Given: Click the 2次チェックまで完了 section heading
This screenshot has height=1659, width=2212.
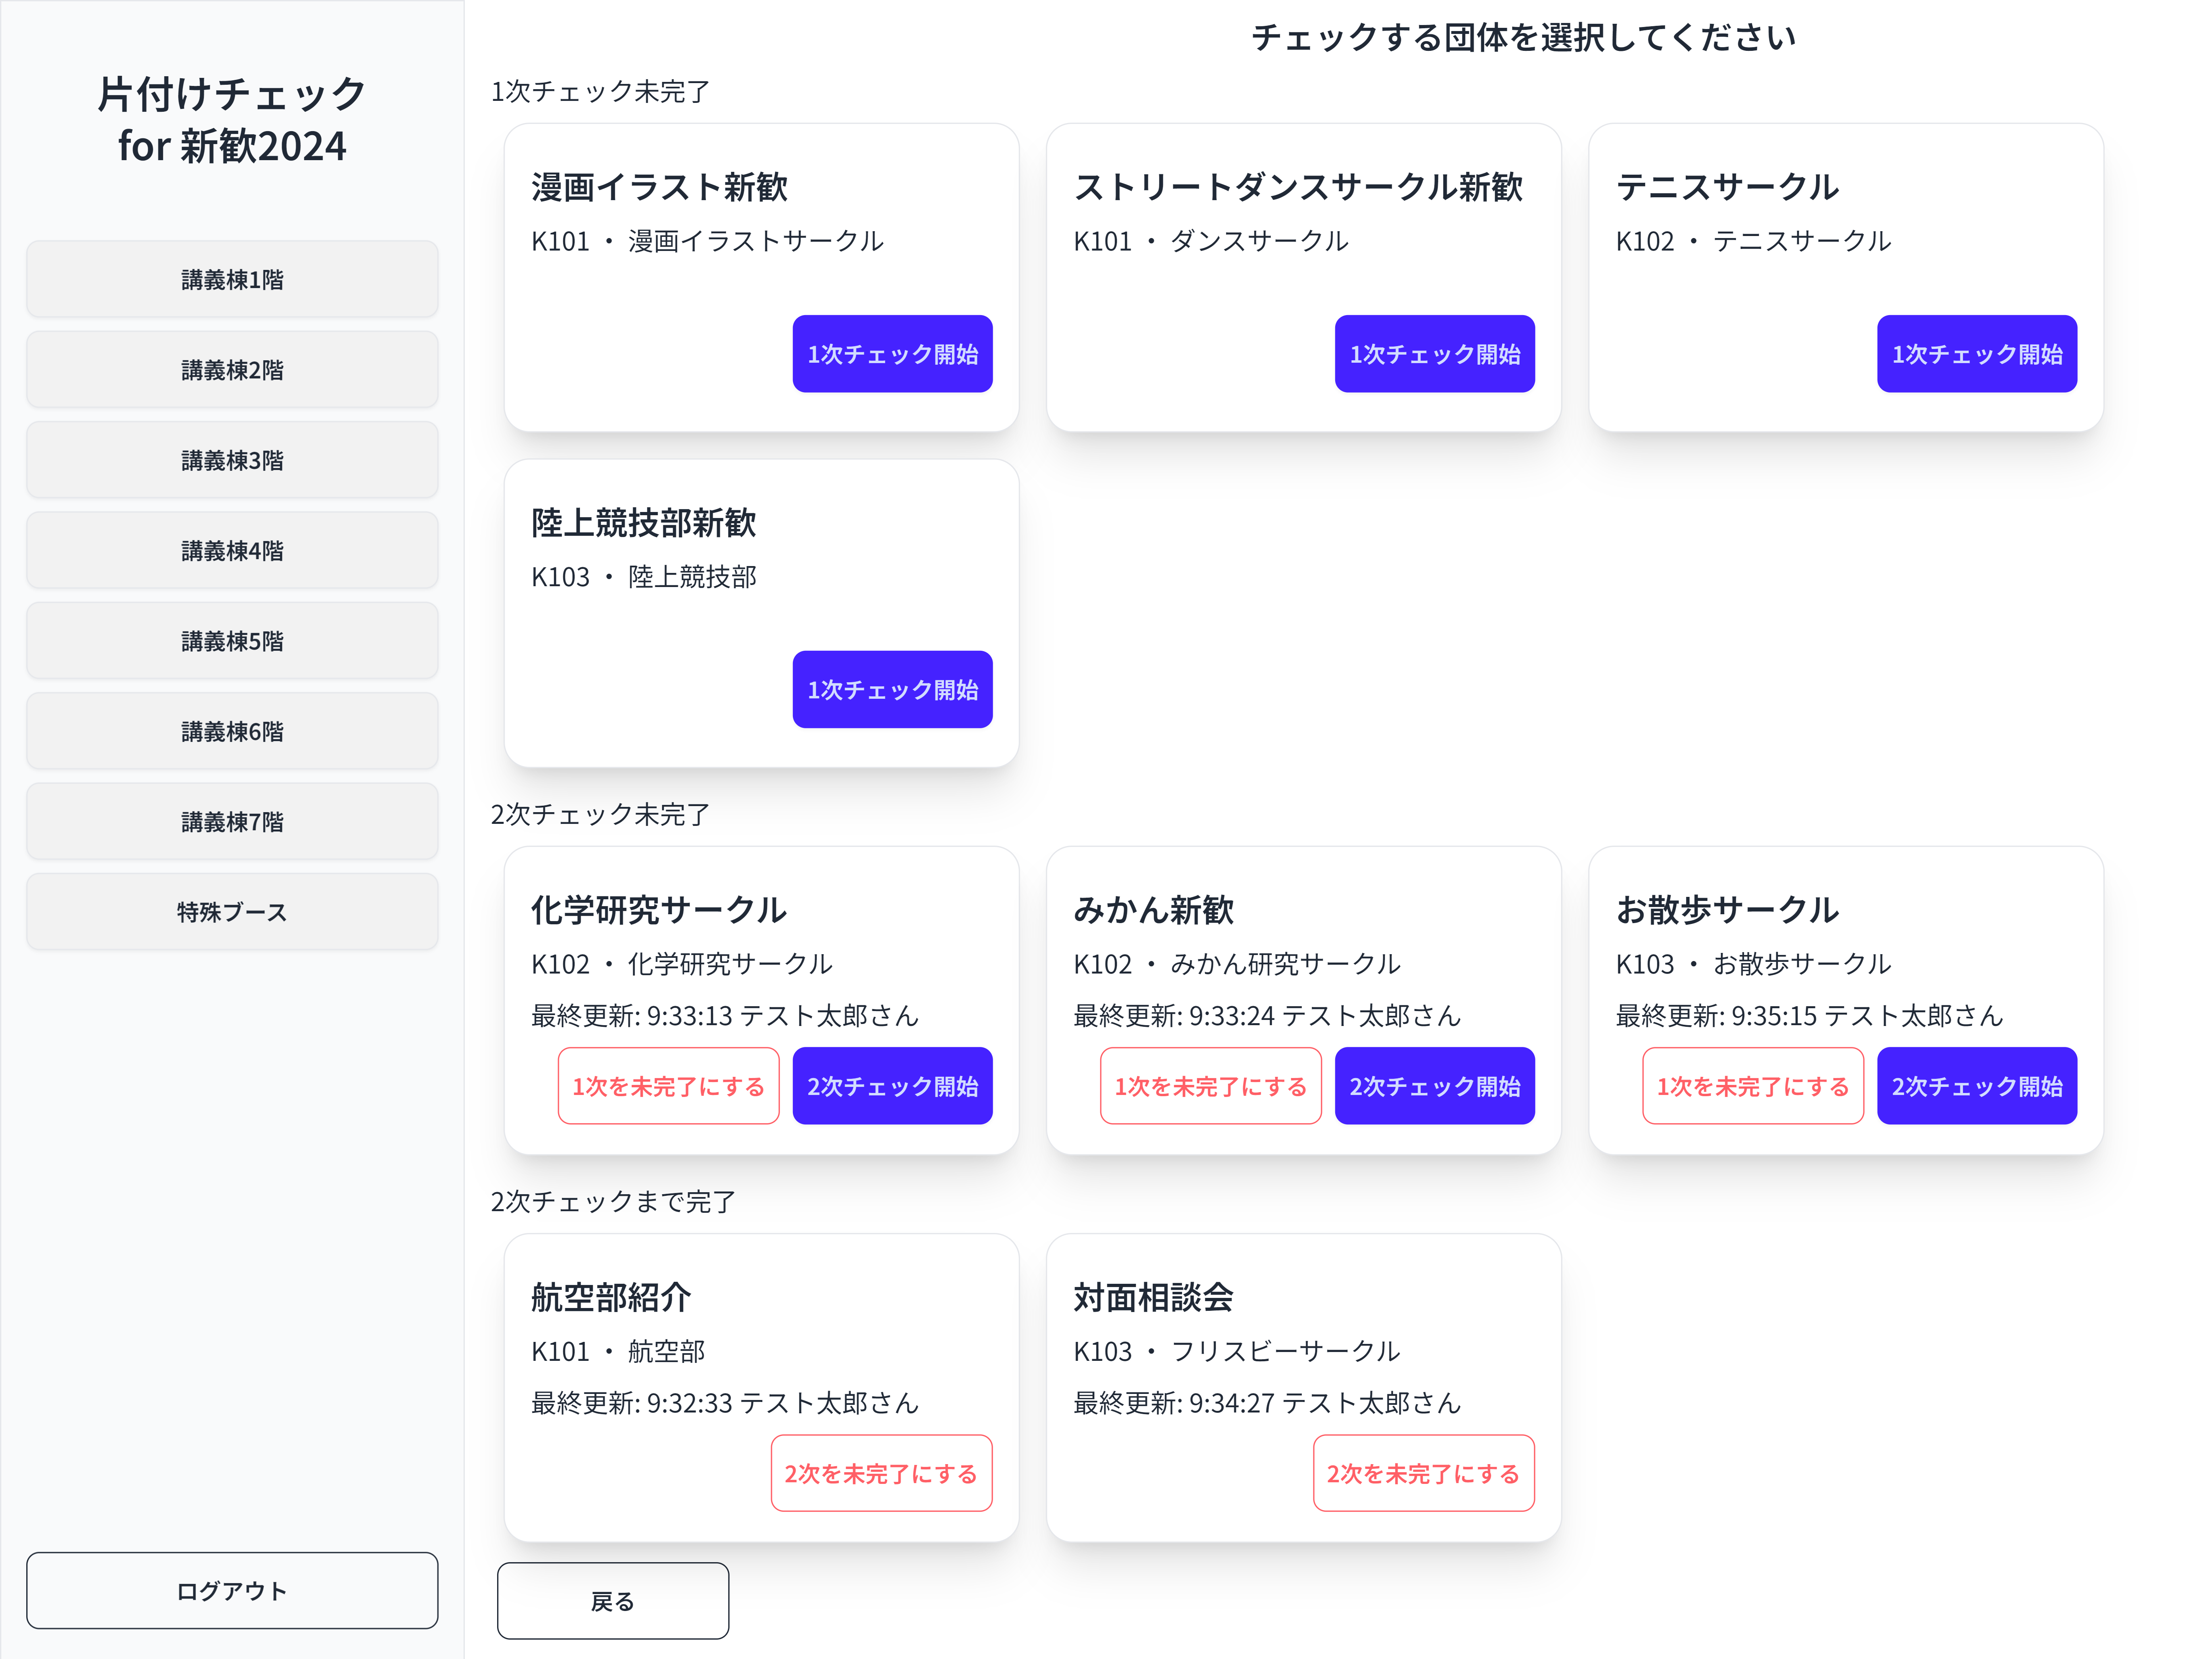Looking at the screenshot, I should [613, 1201].
